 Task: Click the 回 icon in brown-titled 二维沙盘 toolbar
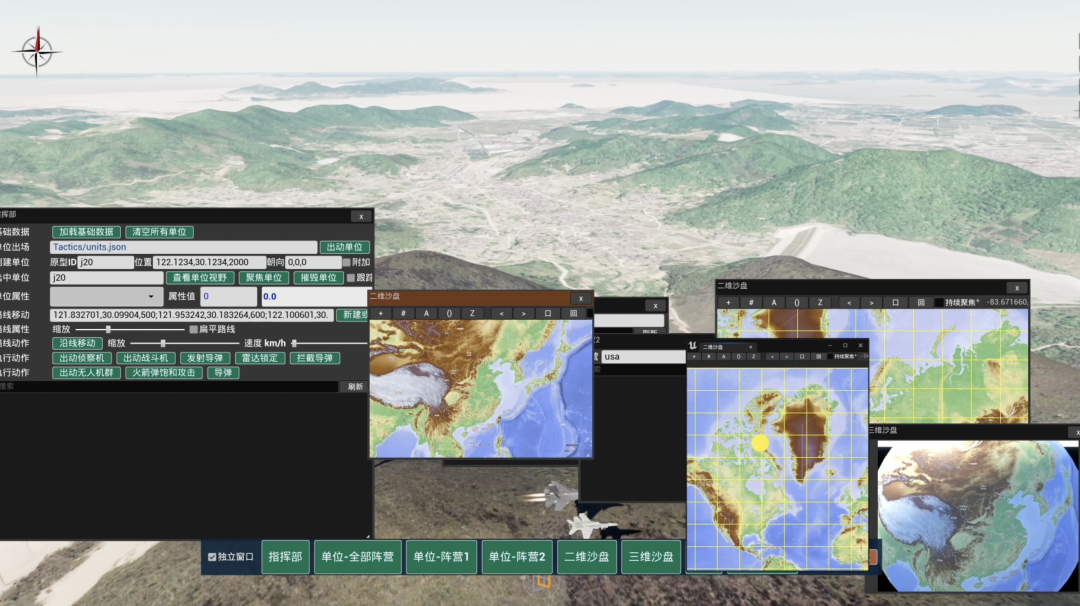point(573,313)
